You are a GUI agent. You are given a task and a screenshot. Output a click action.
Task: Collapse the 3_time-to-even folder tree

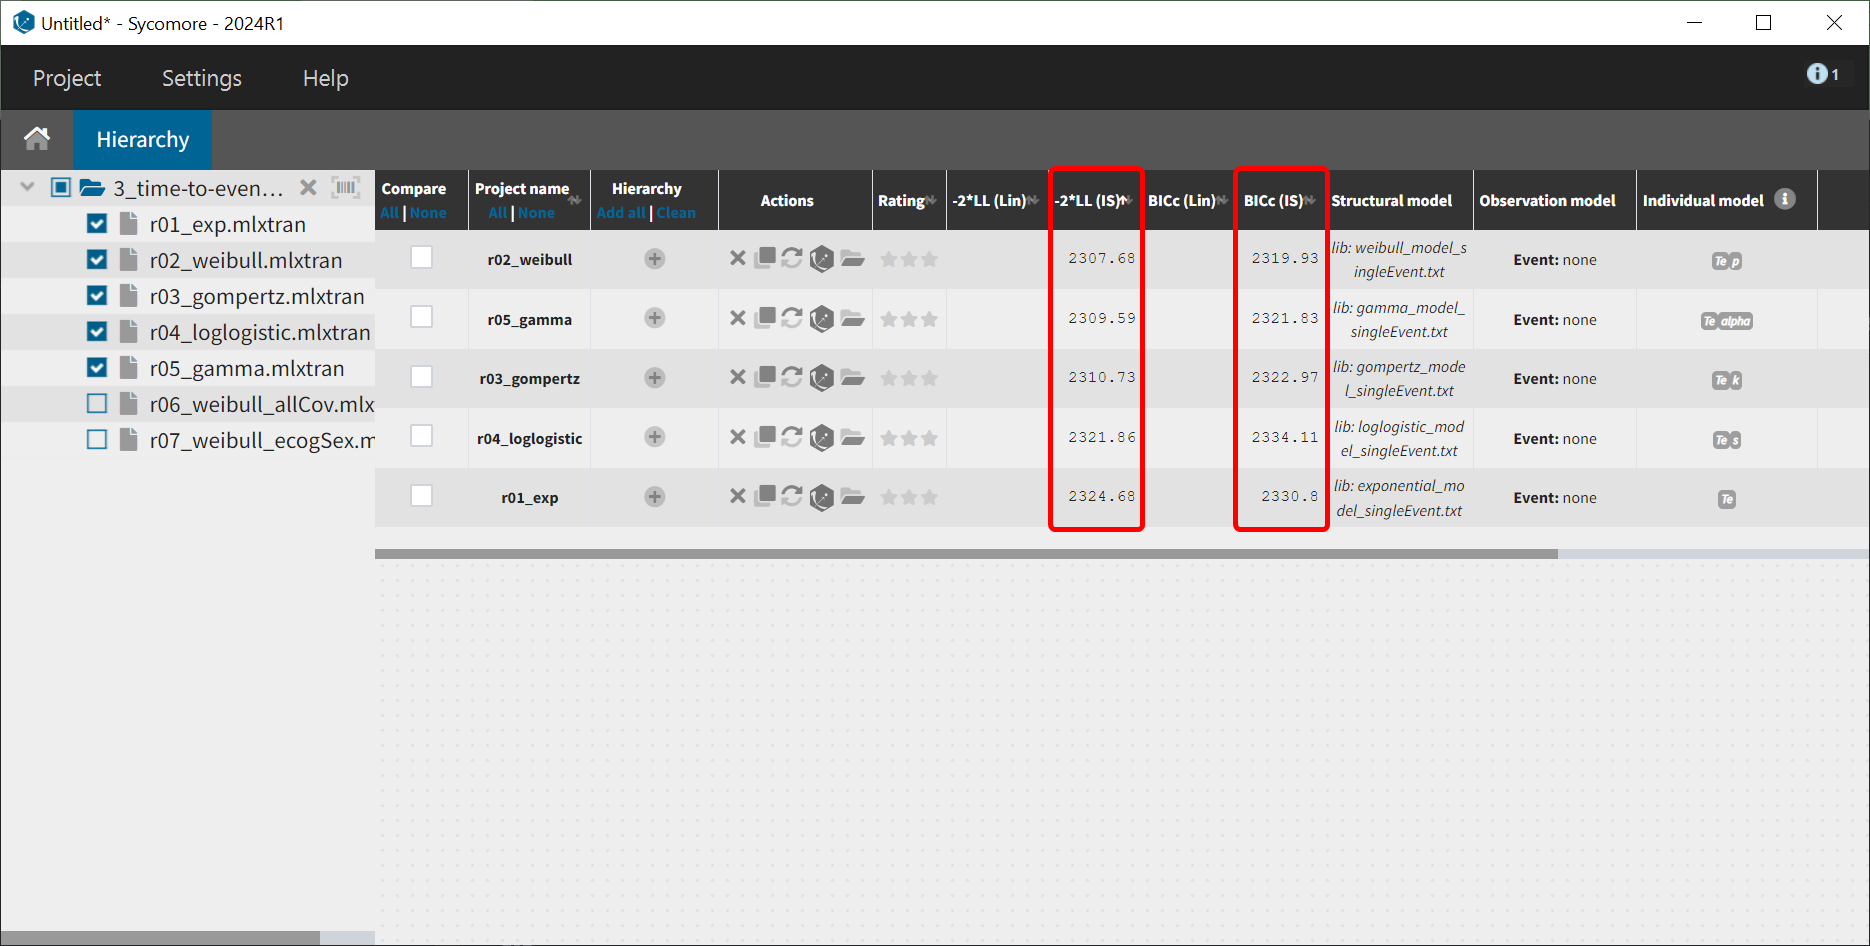click(28, 187)
